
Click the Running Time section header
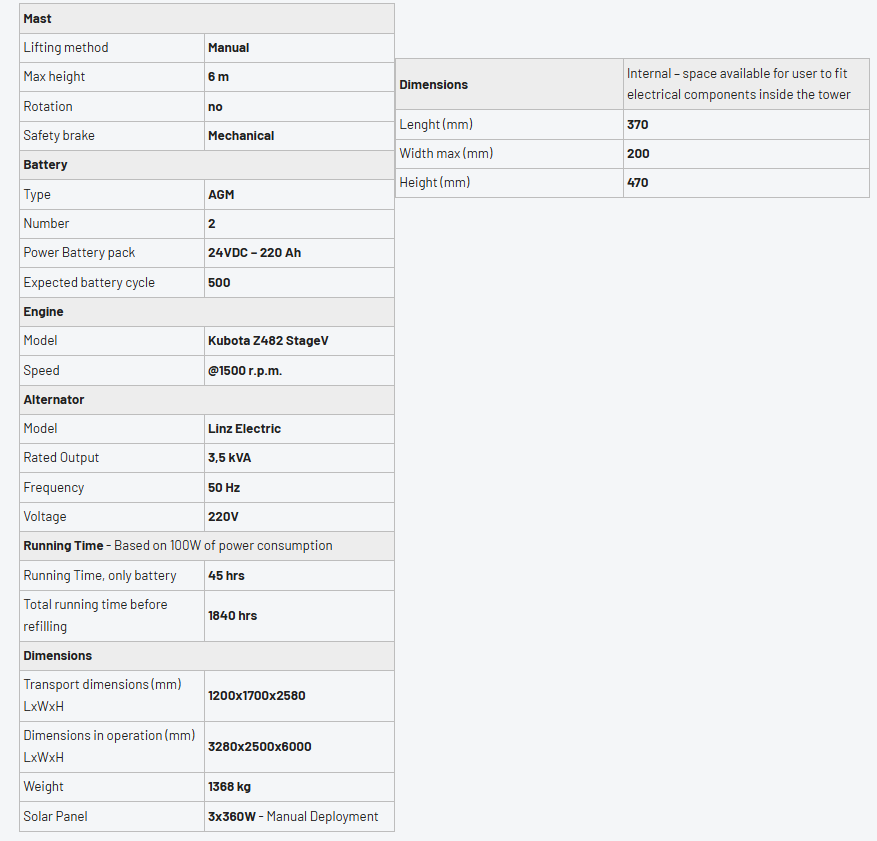click(x=63, y=546)
